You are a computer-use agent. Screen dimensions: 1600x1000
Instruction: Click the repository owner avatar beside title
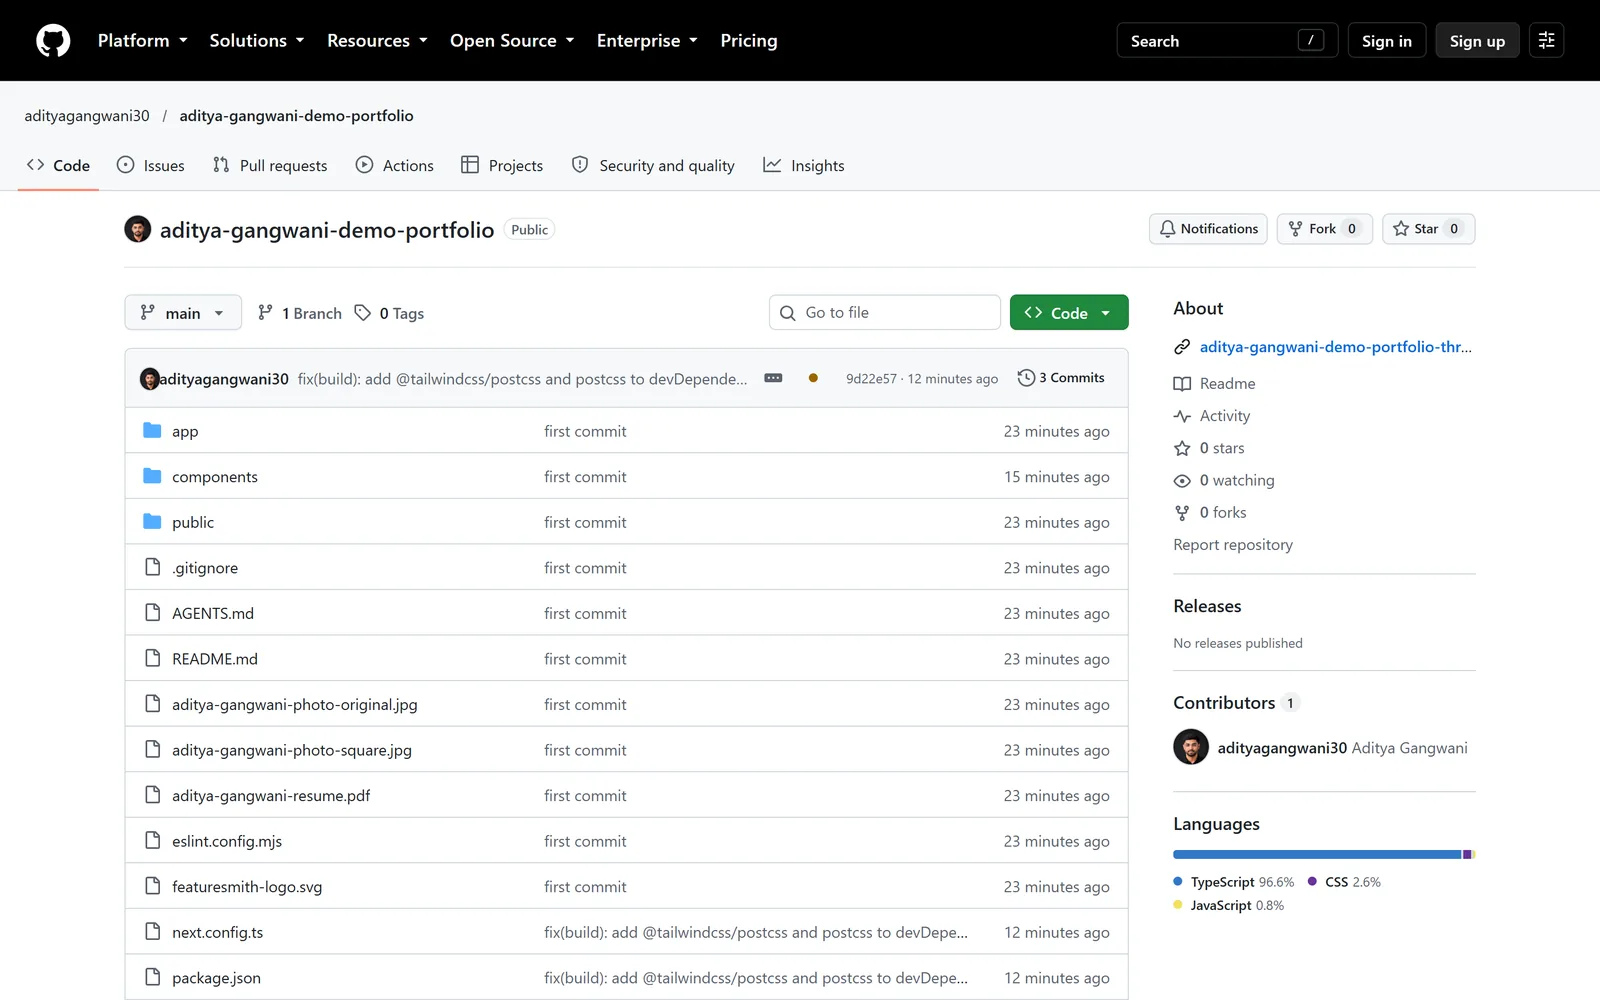[x=138, y=229]
